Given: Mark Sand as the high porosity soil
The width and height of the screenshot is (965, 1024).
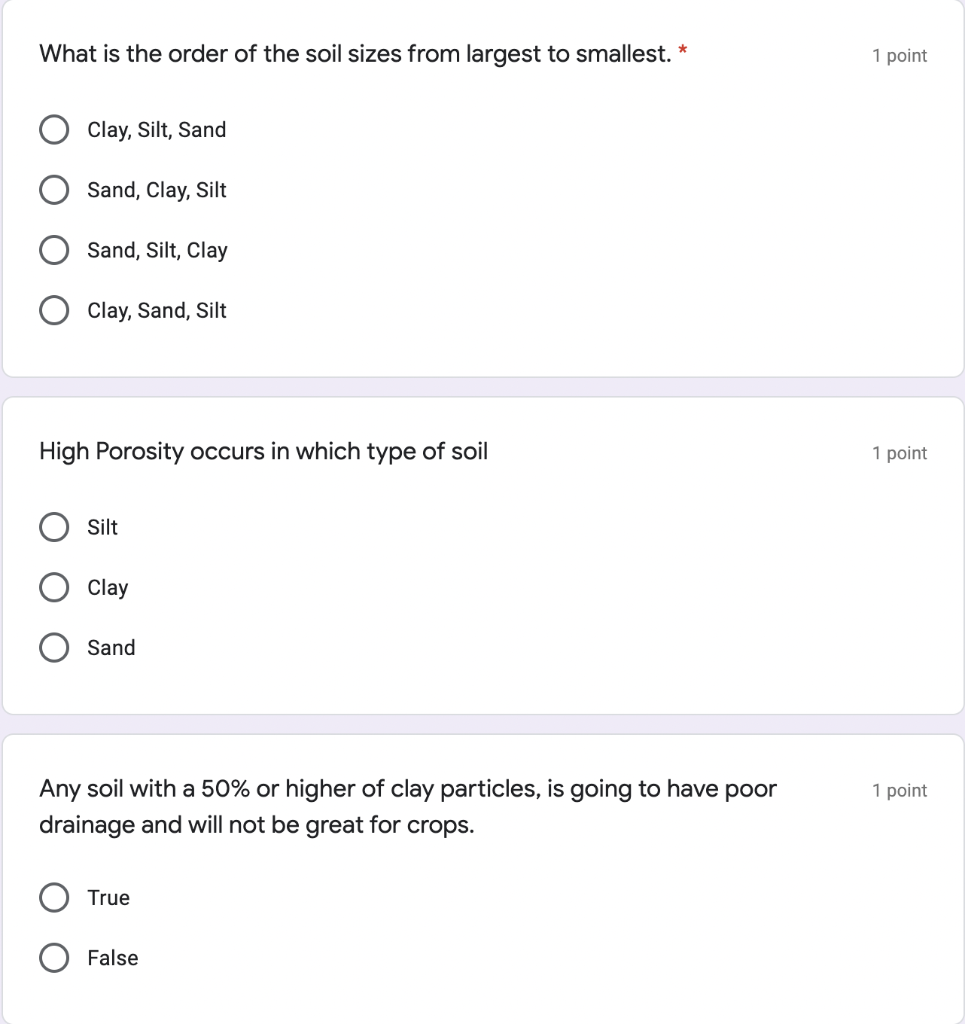Looking at the screenshot, I should (x=54, y=648).
